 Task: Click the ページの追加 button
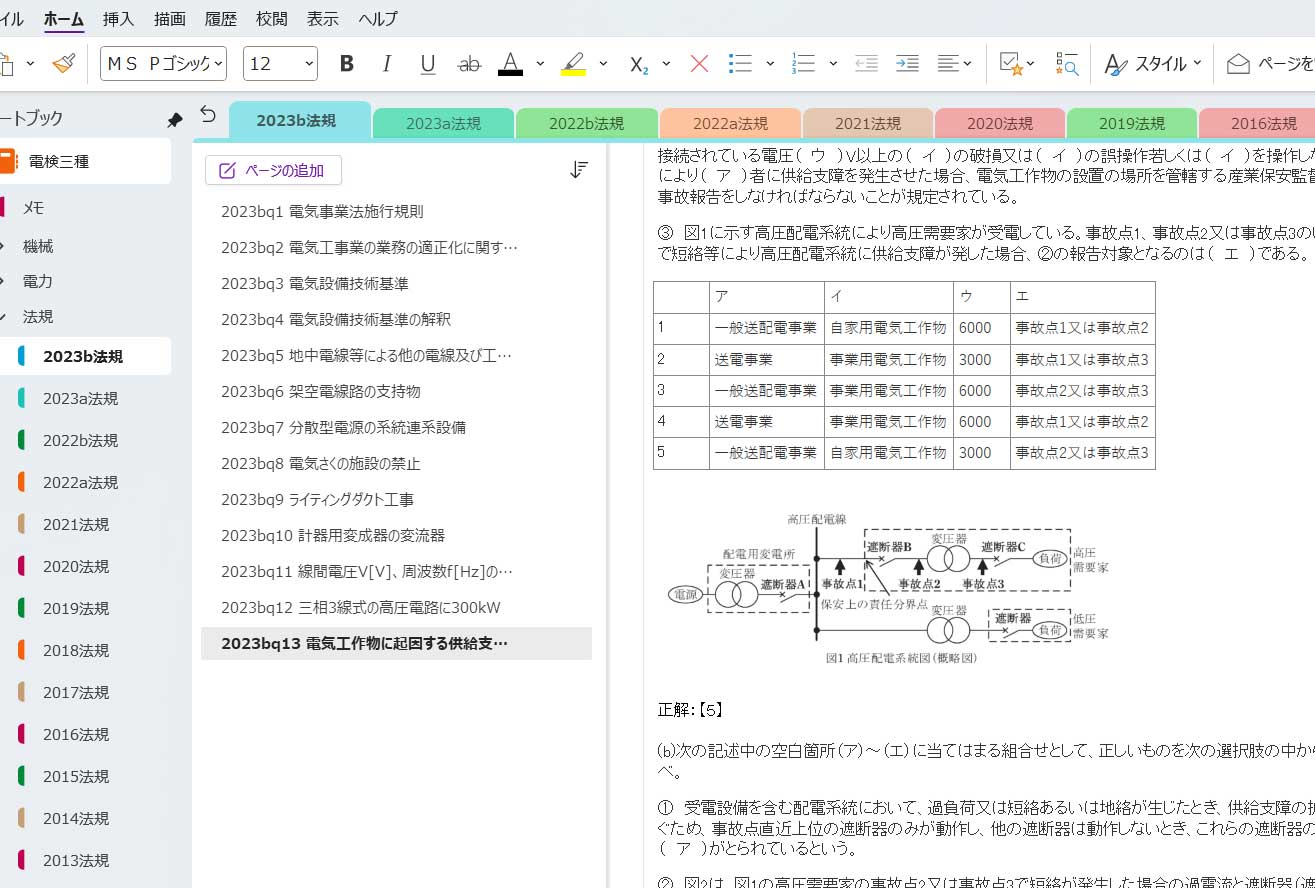tap(273, 170)
